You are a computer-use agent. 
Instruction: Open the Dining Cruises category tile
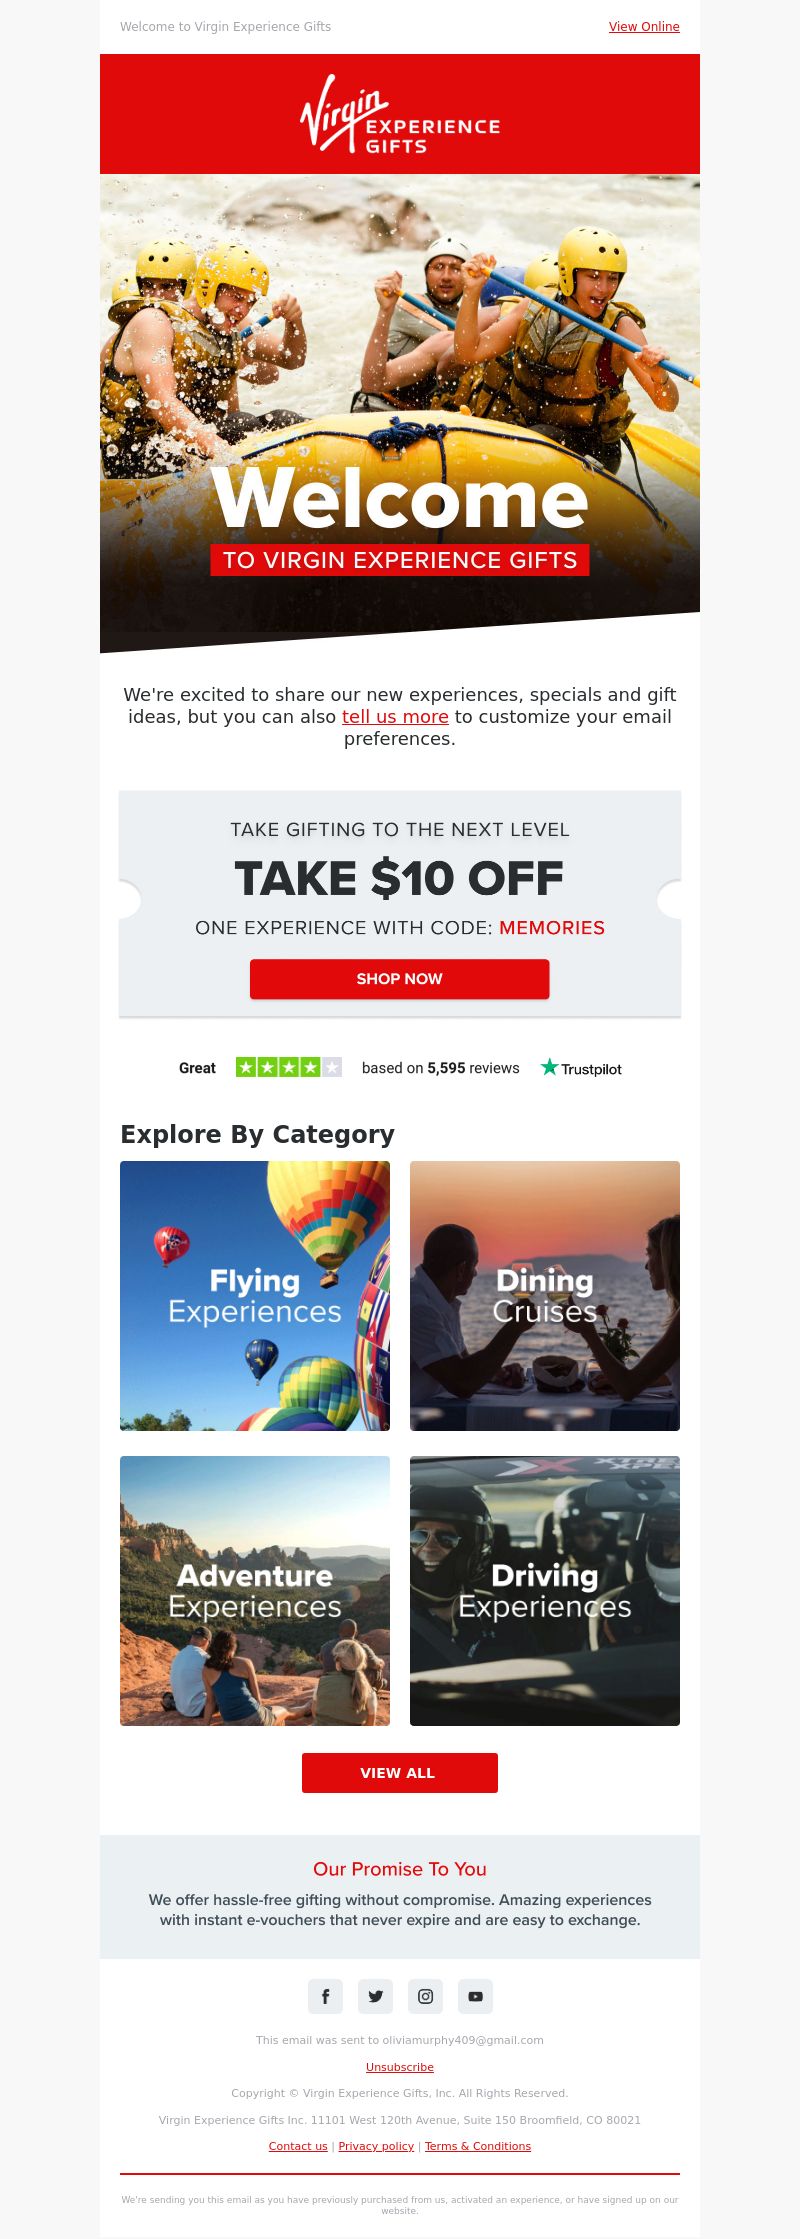[545, 1296]
